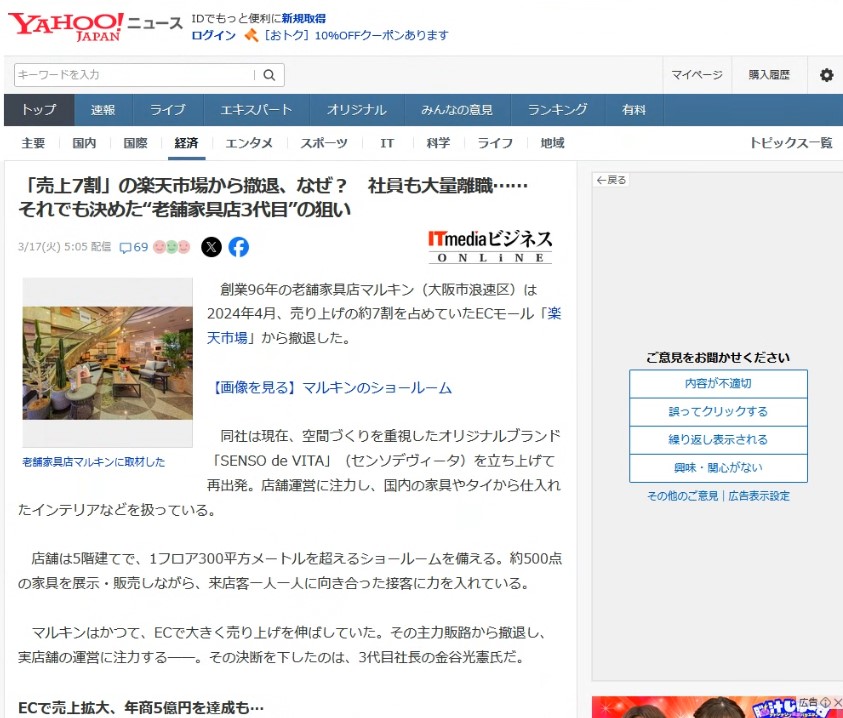This screenshot has width=843, height=718.
Task: Open the Marukin showroom thumbnail image
Action: pyautogui.click(x=107, y=362)
